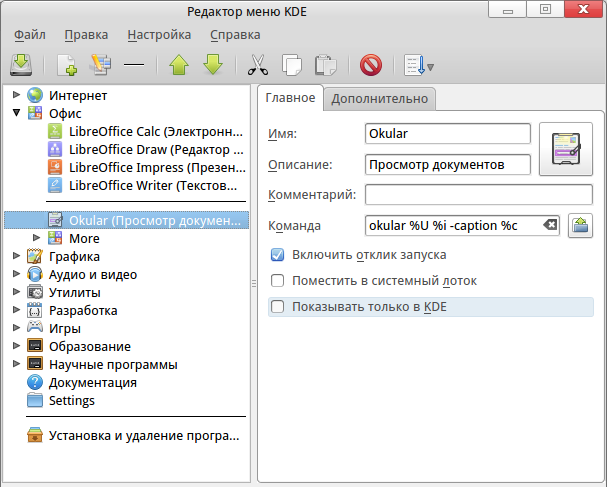607x487 pixels.
Task: Move selected entry up with green arrow
Action: pyautogui.click(x=179, y=65)
